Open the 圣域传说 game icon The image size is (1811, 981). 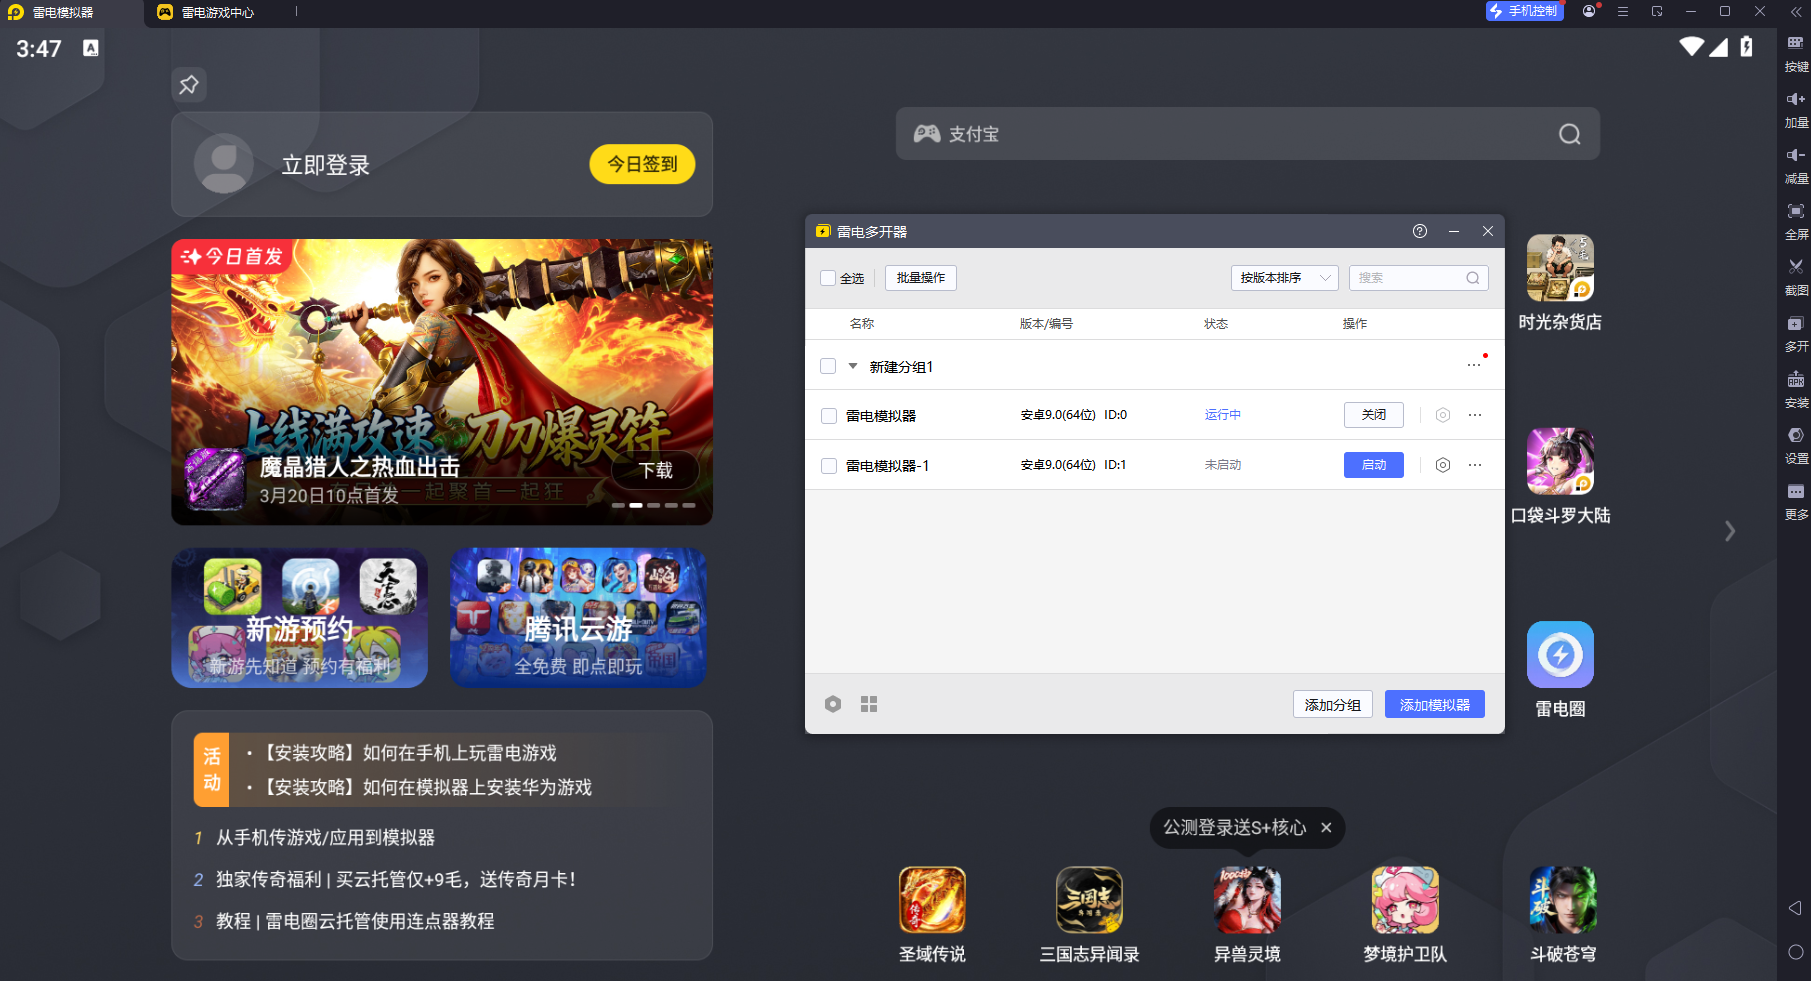pyautogui.click(x=932, y=900)
